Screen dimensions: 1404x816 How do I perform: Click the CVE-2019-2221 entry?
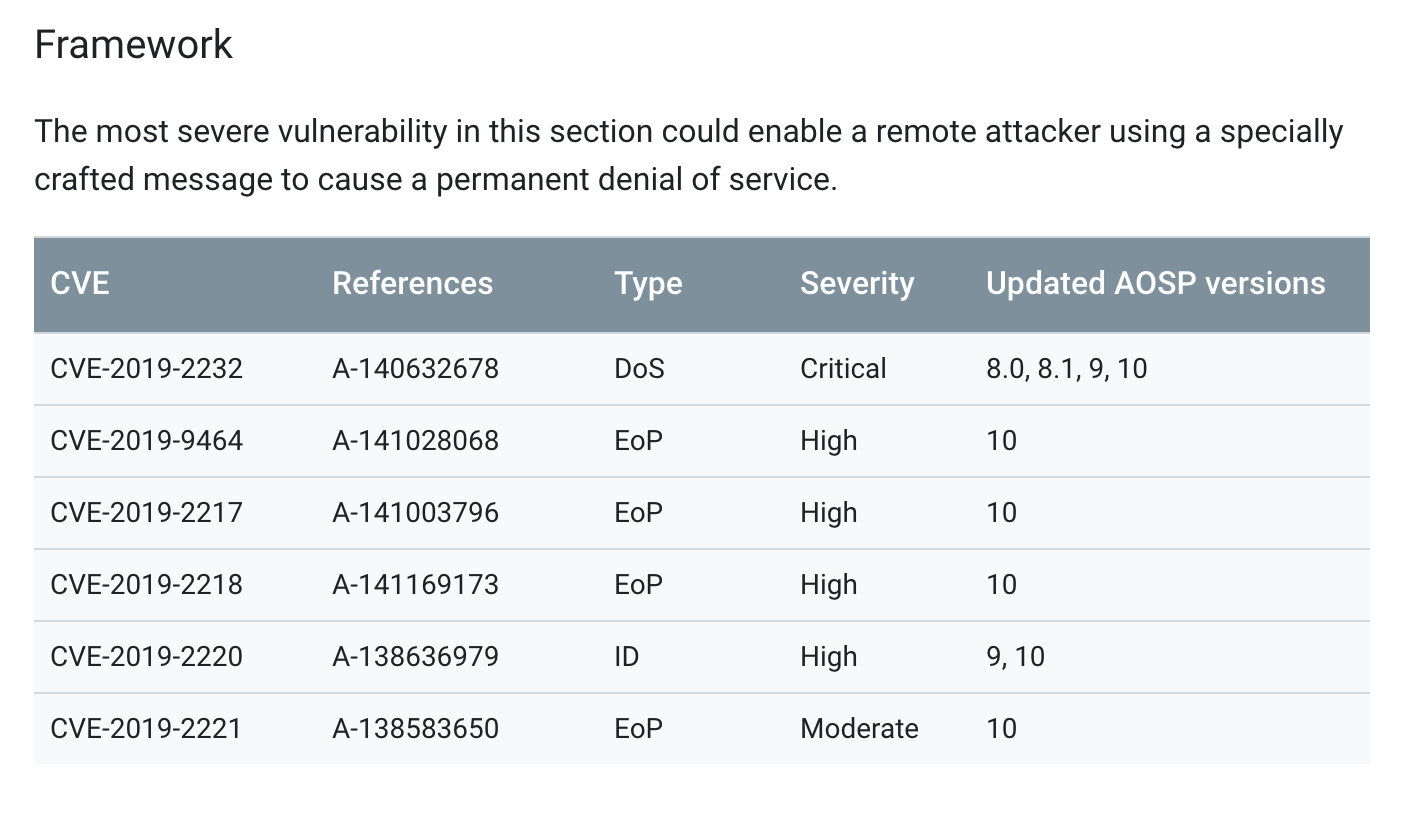point(146,729)
